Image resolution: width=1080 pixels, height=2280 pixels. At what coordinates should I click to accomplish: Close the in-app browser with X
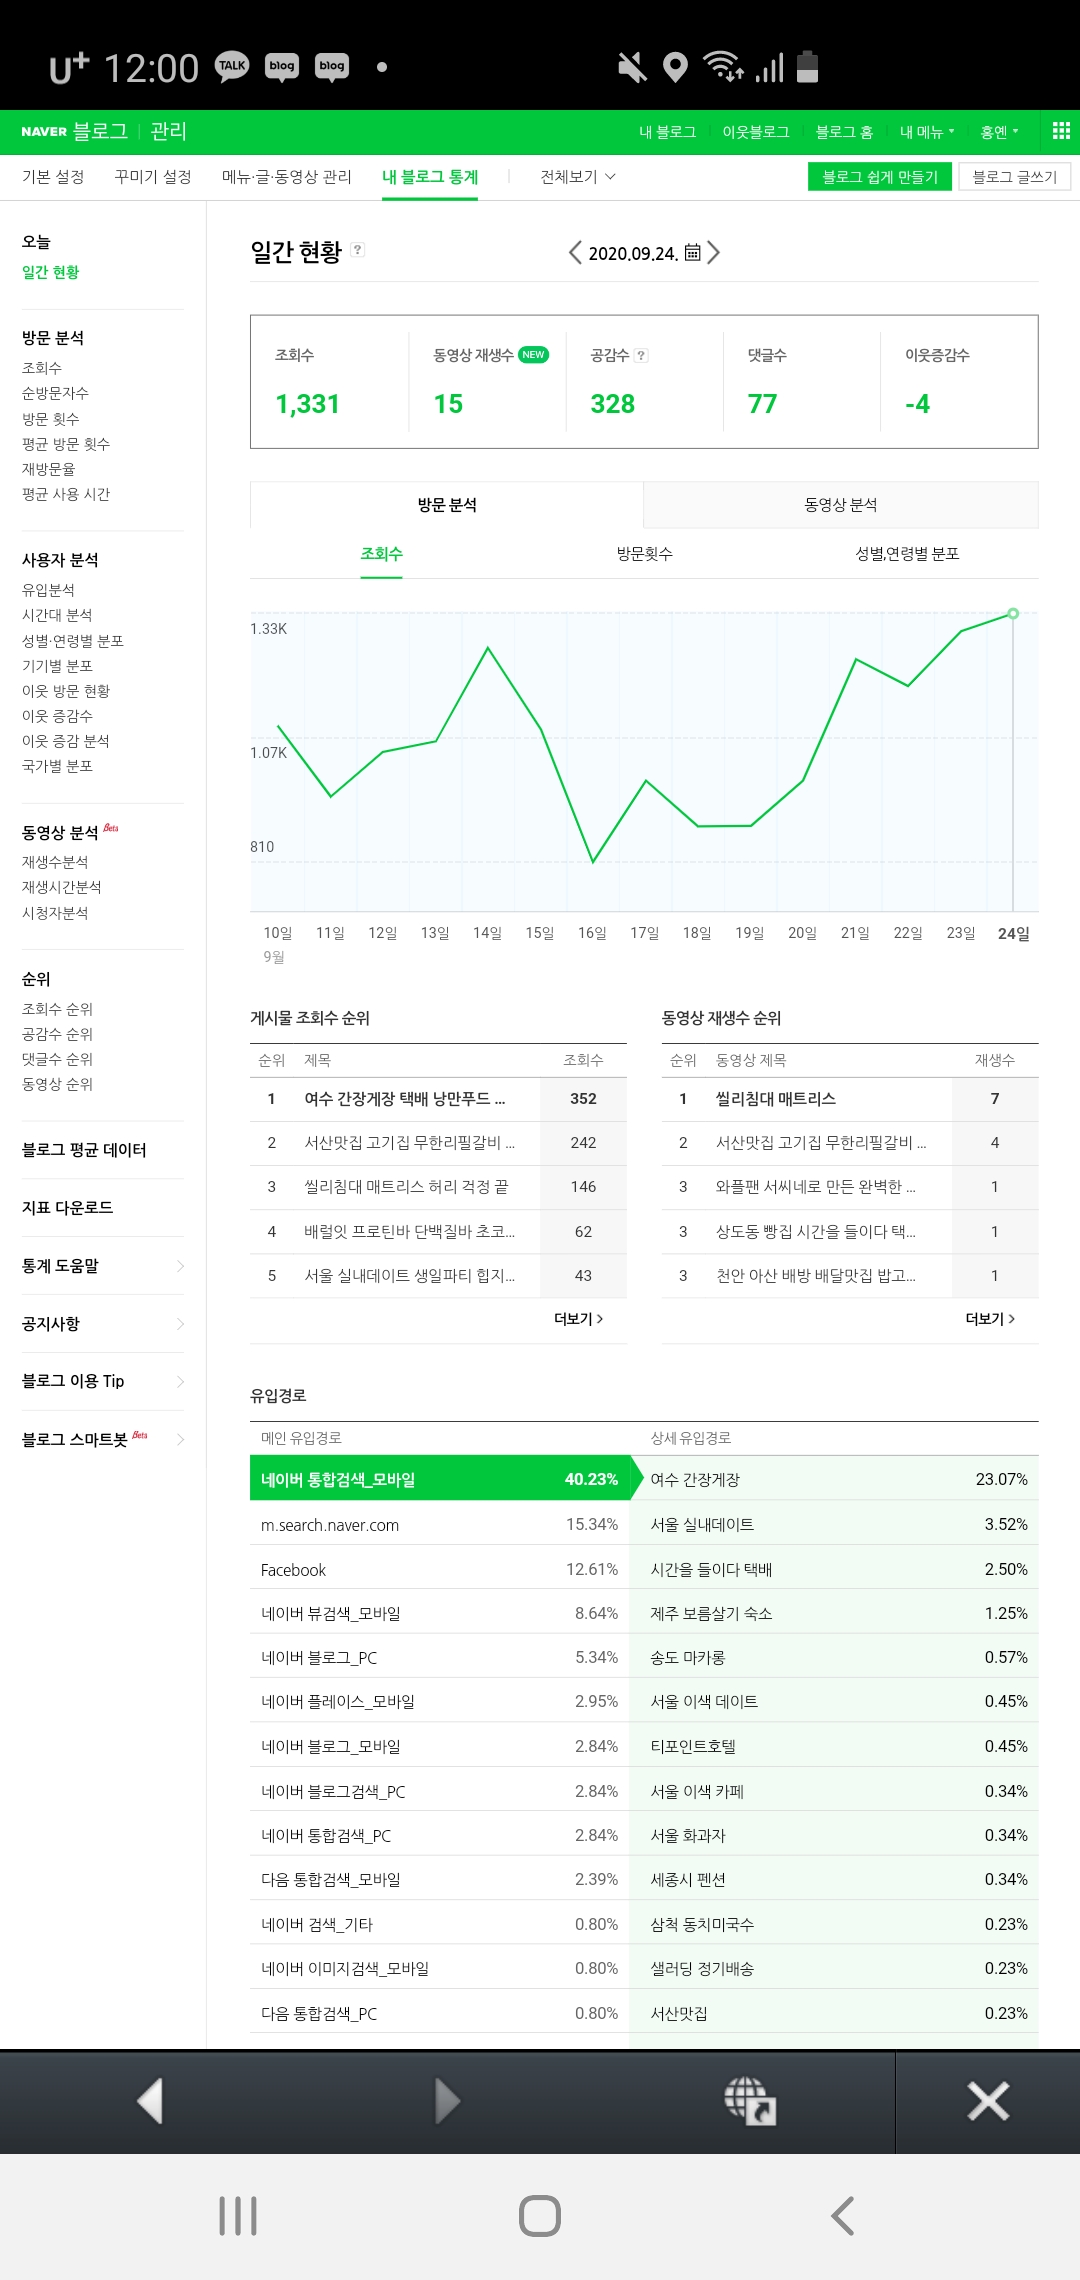988,2101
